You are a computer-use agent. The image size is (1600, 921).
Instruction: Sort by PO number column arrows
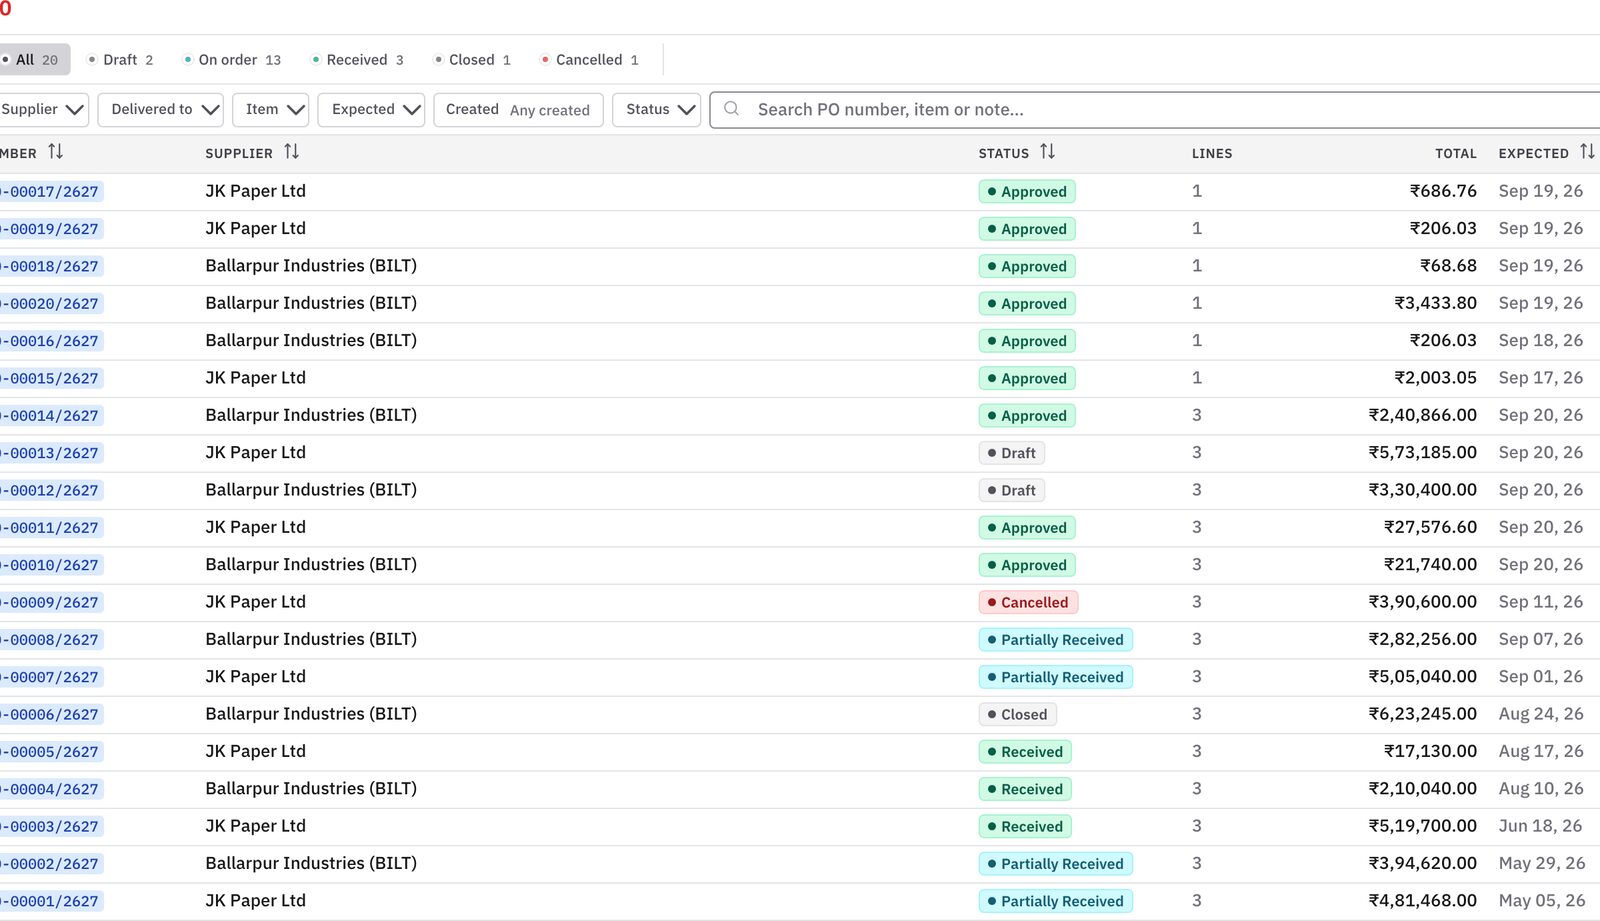[56, 152]
